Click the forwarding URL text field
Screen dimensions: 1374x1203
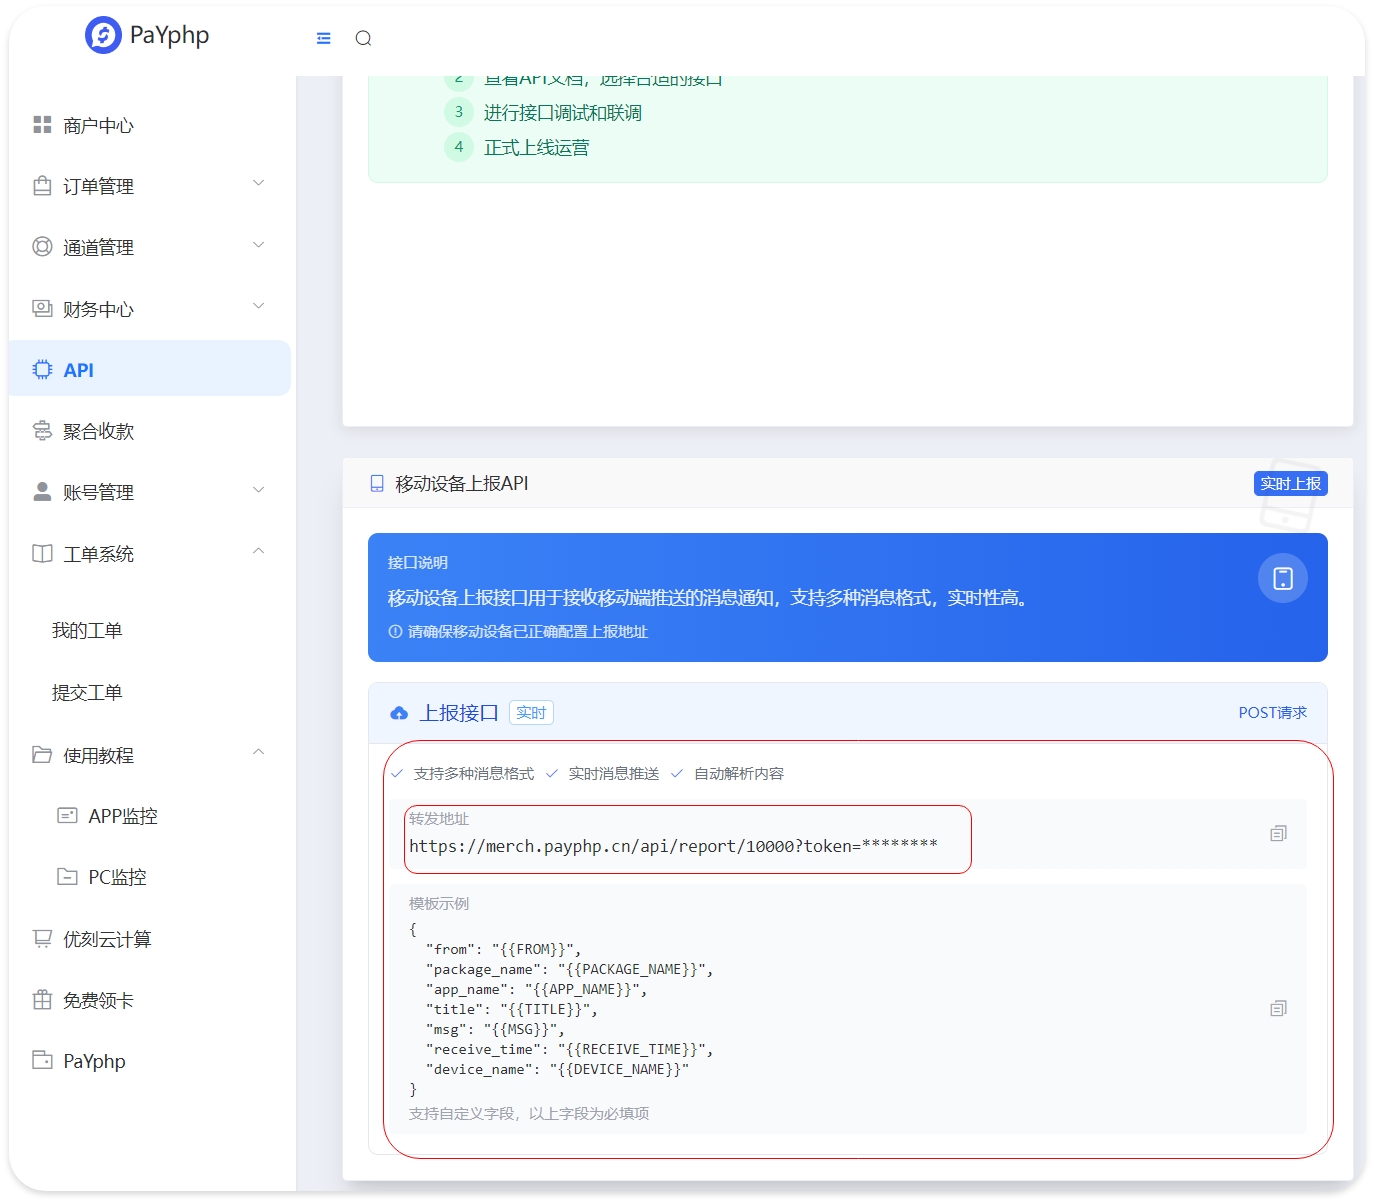click(673, 846)
